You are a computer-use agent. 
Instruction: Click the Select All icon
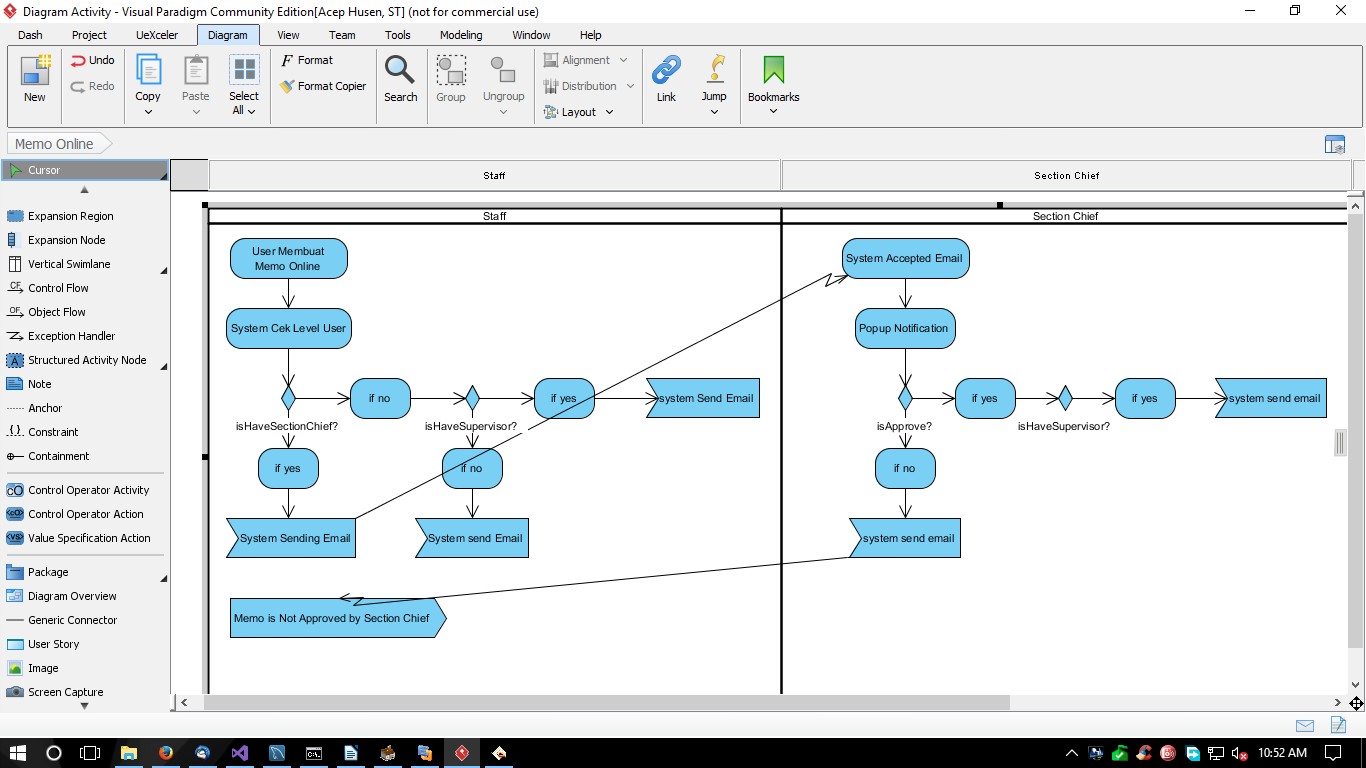(x=244, y=70)
